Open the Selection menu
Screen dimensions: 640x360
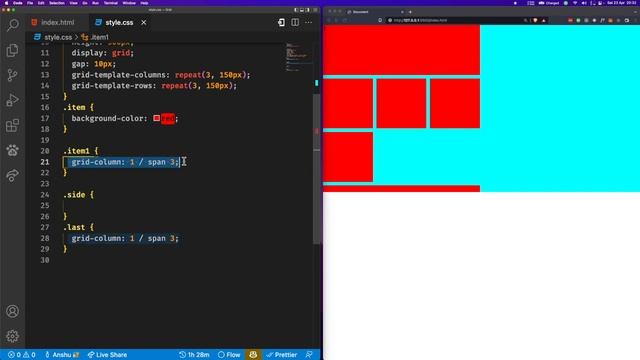57,3
